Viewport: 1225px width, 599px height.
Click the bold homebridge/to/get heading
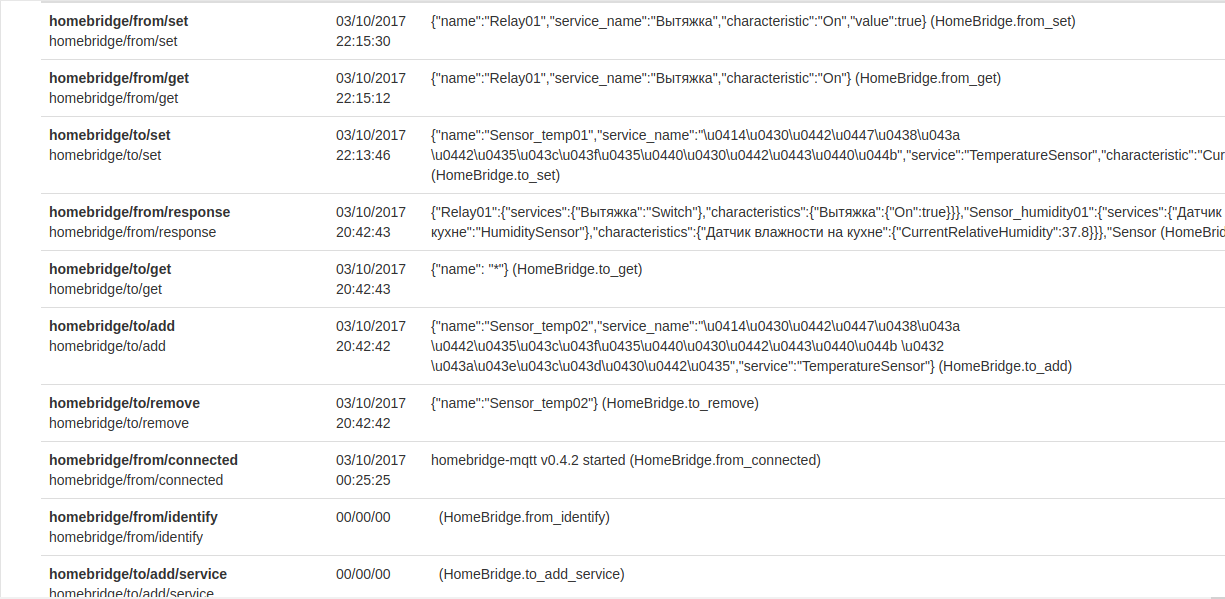(109, 269)
